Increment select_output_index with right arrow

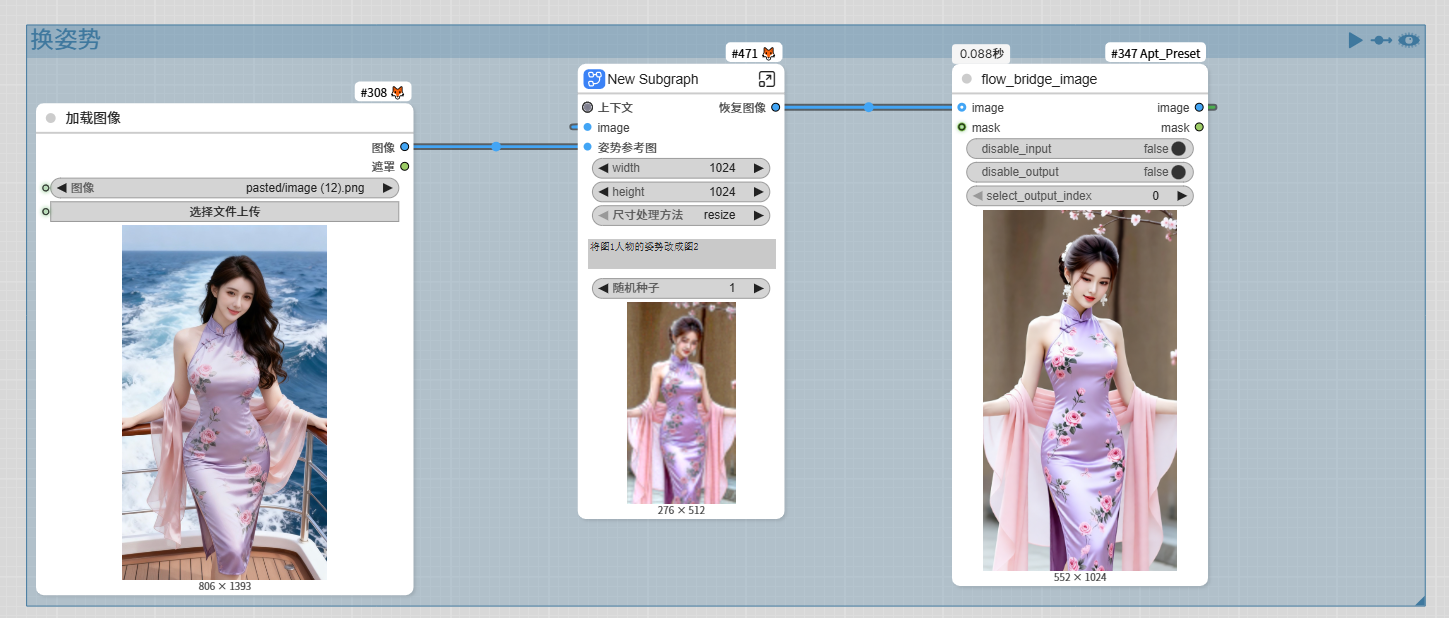click(1181, 196)
